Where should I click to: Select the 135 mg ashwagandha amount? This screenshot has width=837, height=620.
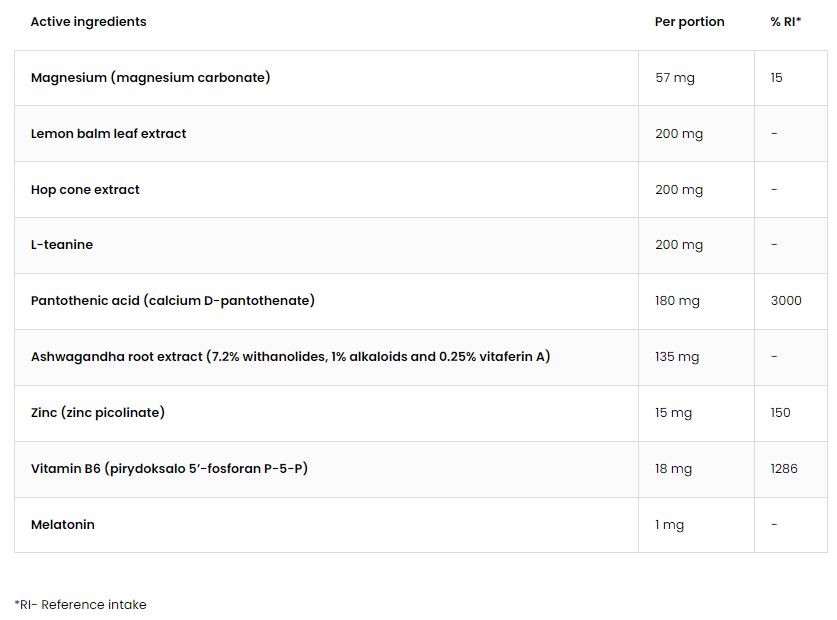(677, 357)
